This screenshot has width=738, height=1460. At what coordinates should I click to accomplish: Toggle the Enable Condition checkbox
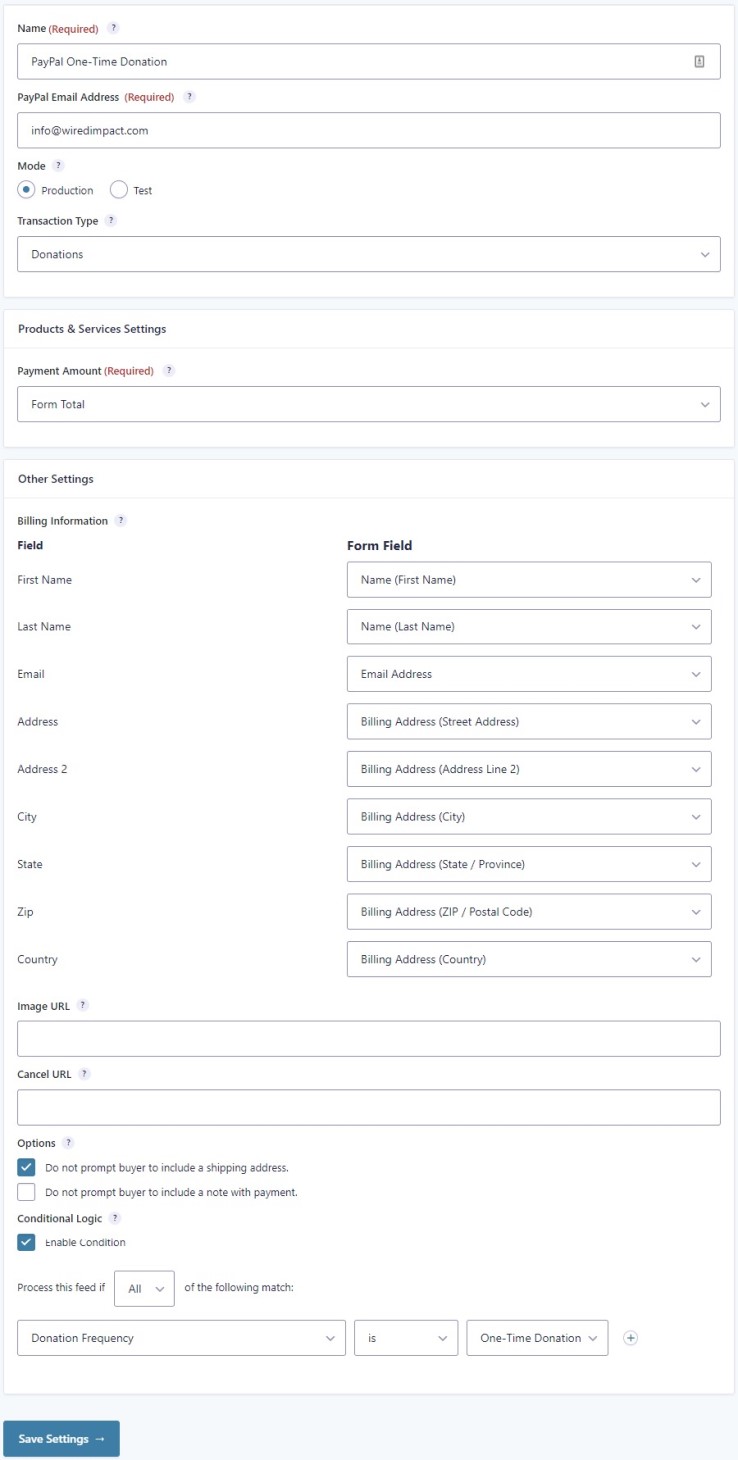click(x=27, y=1242)
